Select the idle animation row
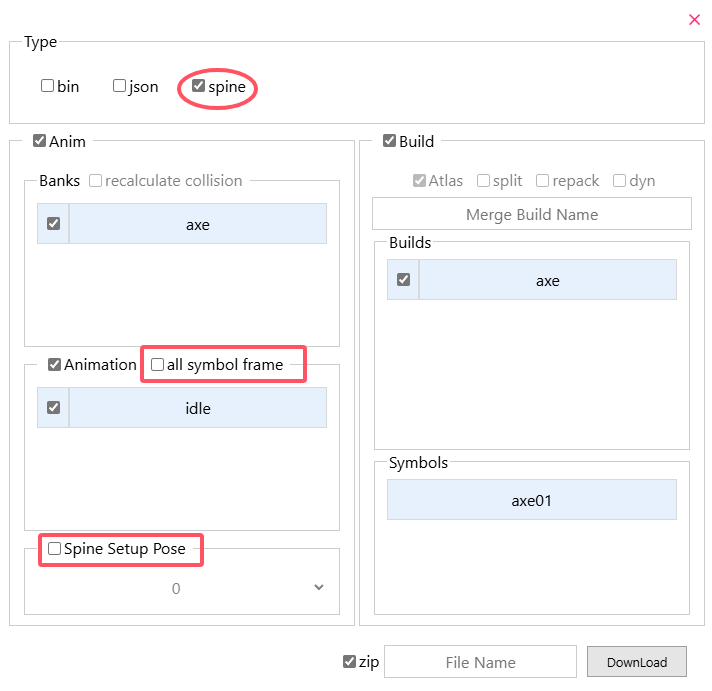 click(198, 408)
